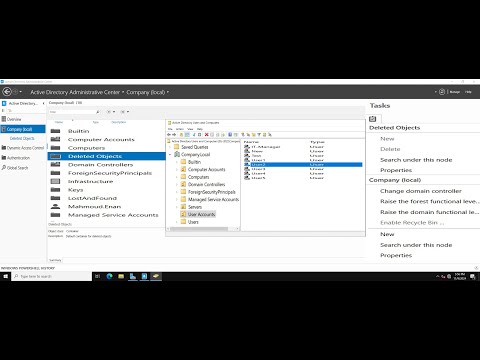Expand the Users node in the console tree
This screenshot has width=480, height=360.
point(177,222)
